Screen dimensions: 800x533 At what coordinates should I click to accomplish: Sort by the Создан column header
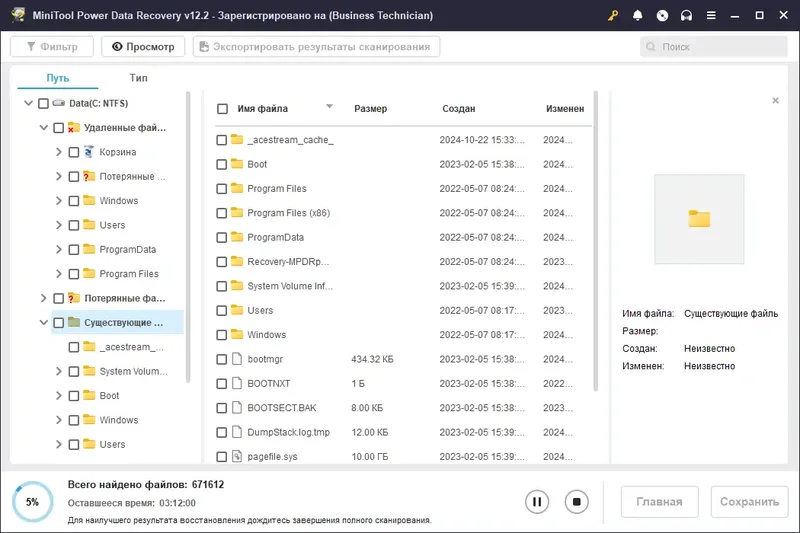(459, 109)
